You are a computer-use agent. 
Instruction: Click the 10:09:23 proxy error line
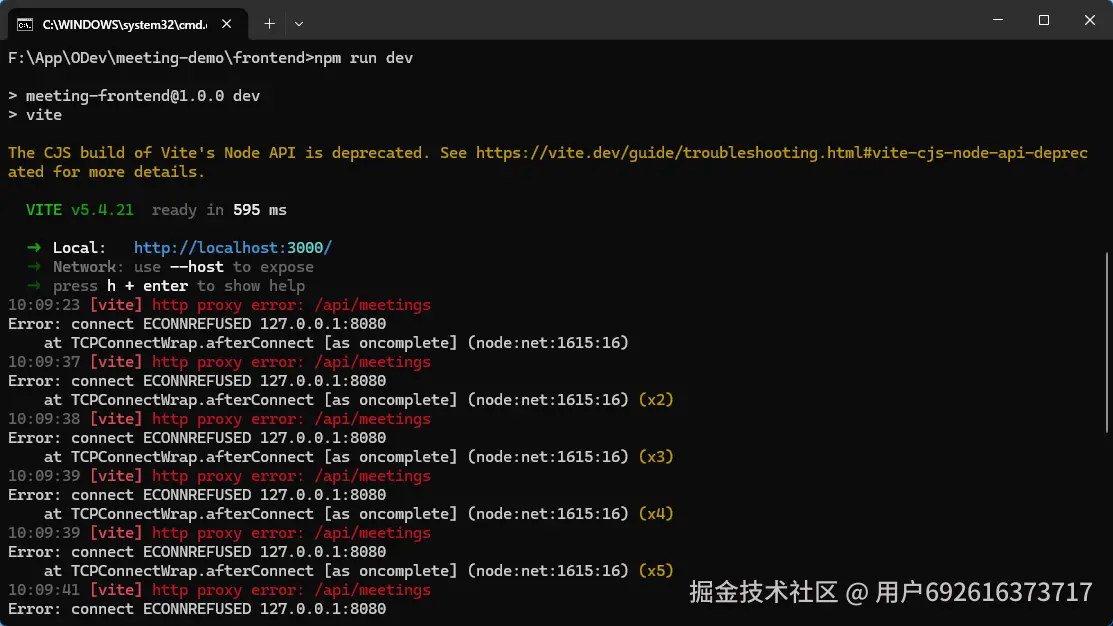(x=219, y=305)
